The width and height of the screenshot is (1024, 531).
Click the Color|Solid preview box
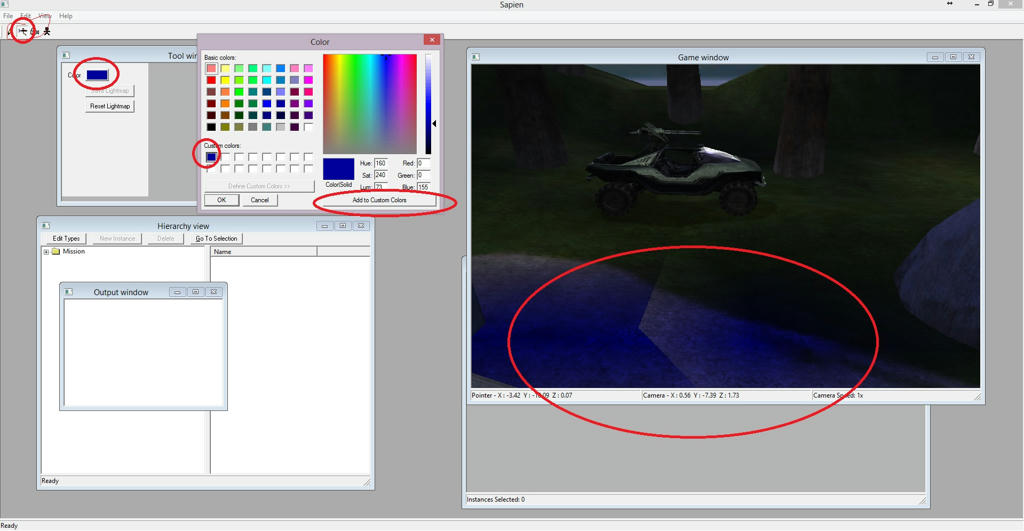pyautogui.click(x=338, y=169)
